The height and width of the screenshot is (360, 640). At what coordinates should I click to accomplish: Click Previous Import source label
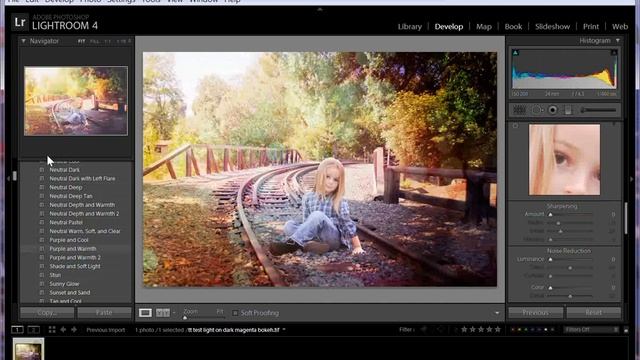pyautogui.click(x=106, y=330)
